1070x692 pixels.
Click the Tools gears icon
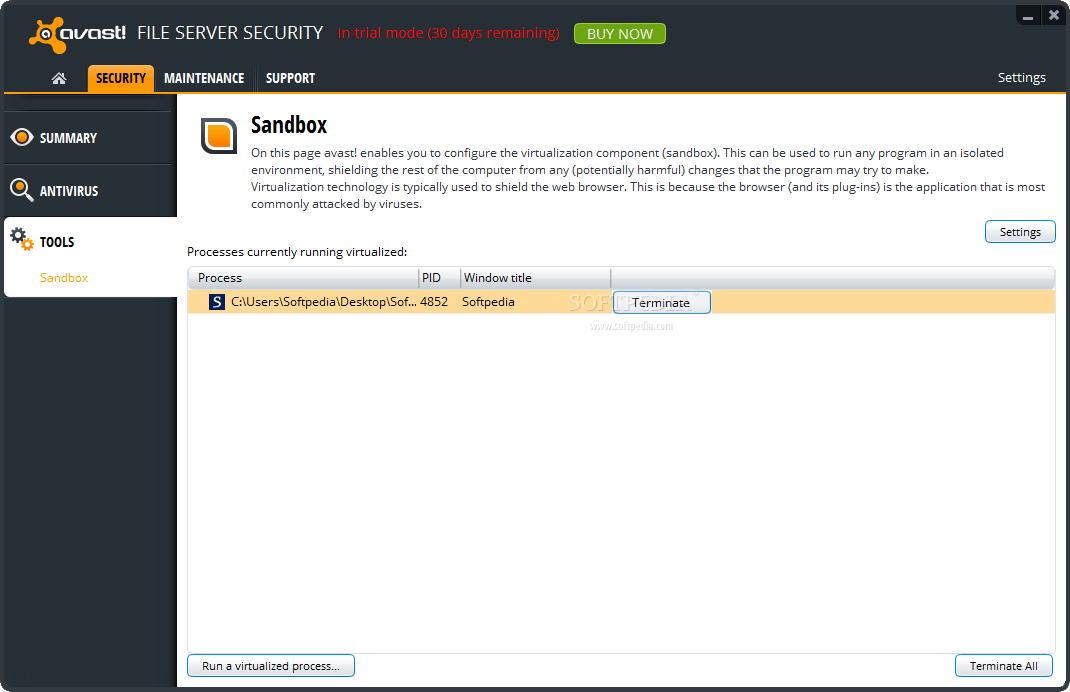tap(22, 239)
